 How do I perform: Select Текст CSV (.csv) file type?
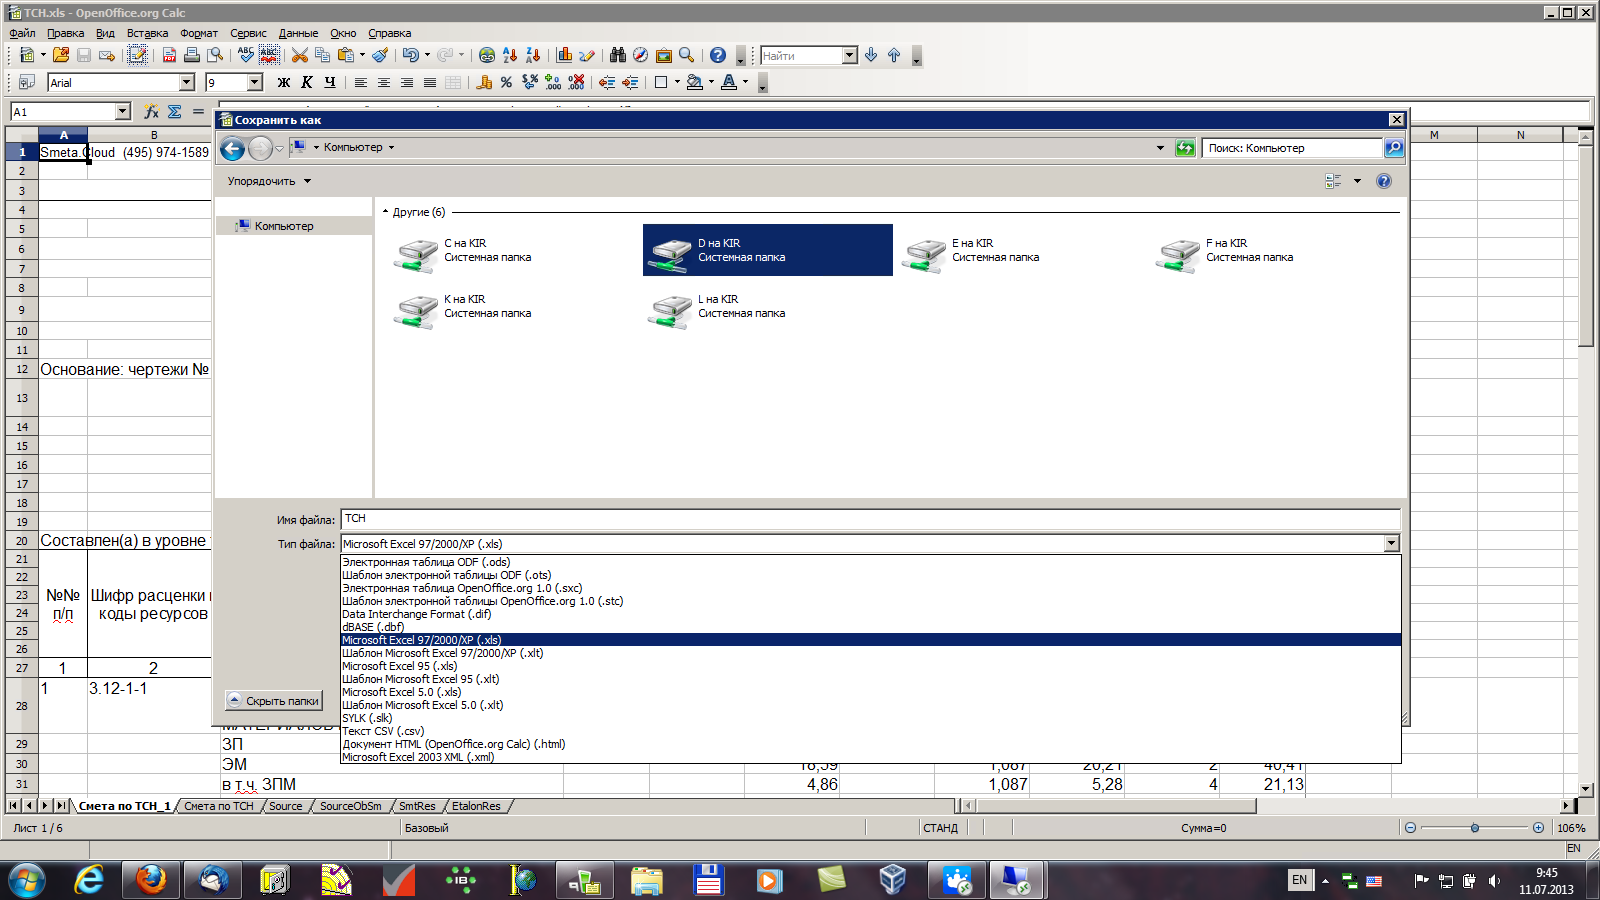(870, 731)
